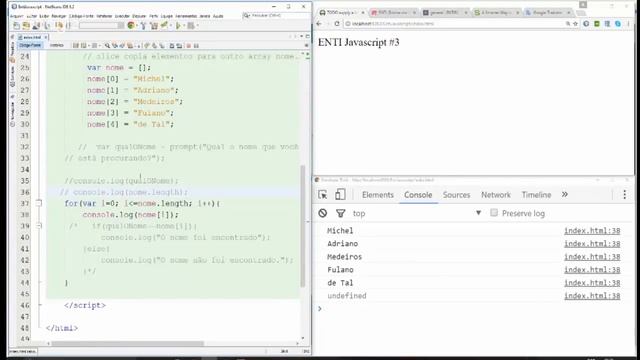Image resolution: width=640 pixels, height=360 pixels.
Task: Open index.html:38 link beside Medeiros
Action: point(592,257)
